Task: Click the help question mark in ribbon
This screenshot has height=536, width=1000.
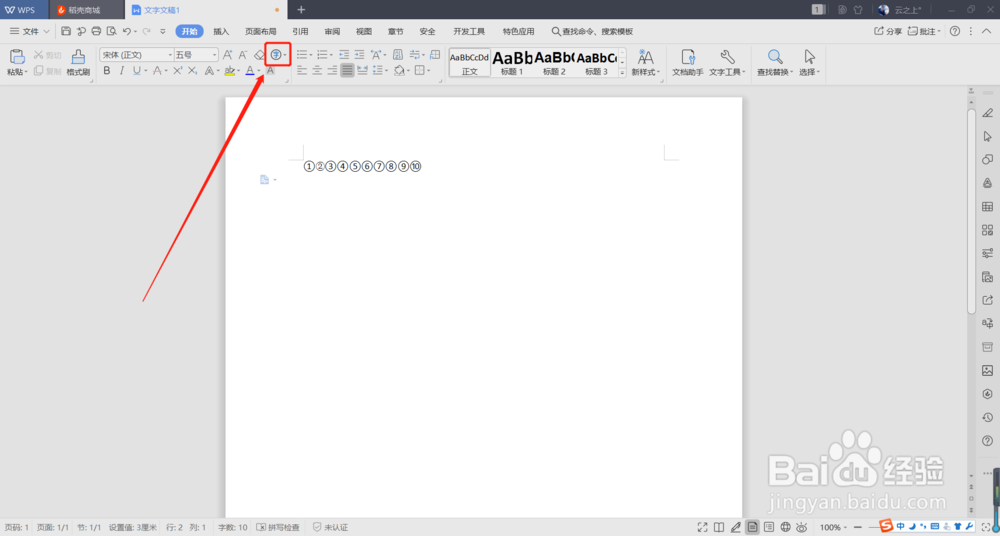Action: [x=955, y=31]
